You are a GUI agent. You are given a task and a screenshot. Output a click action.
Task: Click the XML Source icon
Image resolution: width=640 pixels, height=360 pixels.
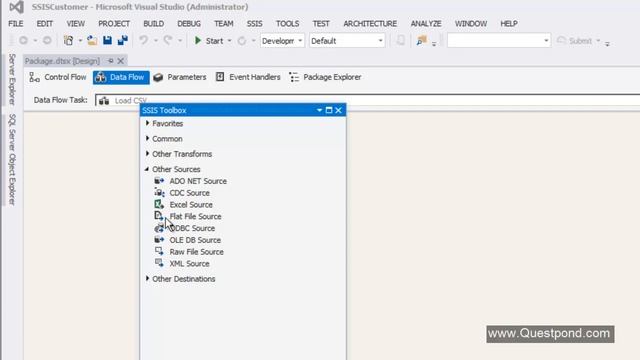159,264
